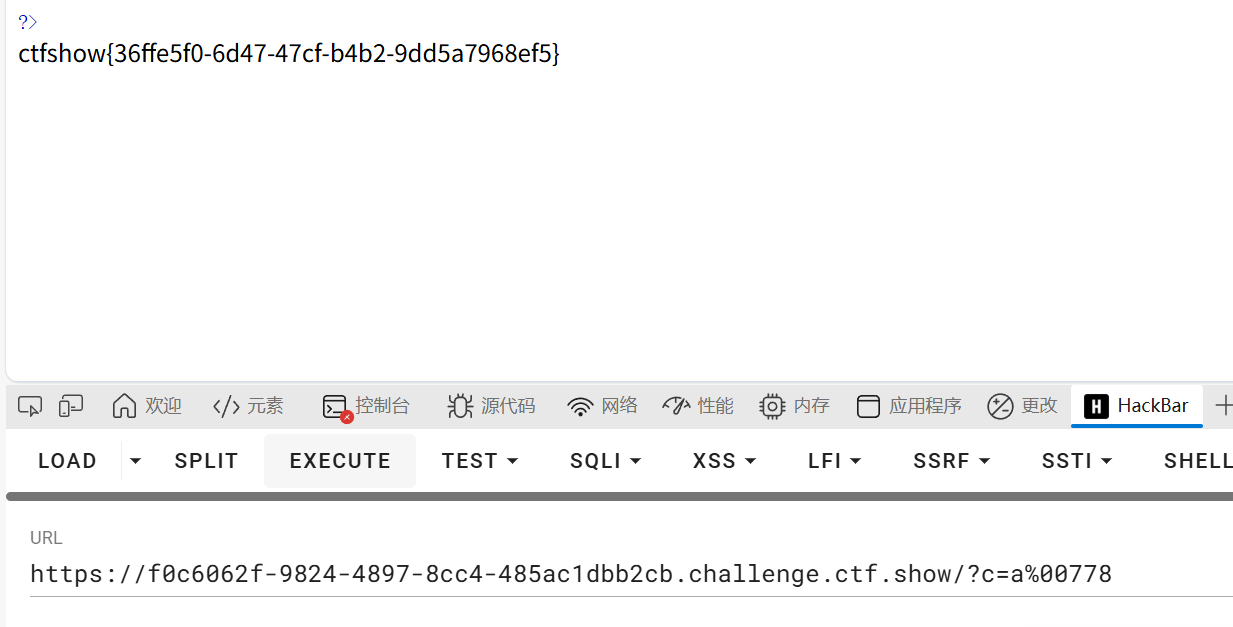
Task: Switch to the Changes (更改) tab
Action: click(x=1022, y=406)
